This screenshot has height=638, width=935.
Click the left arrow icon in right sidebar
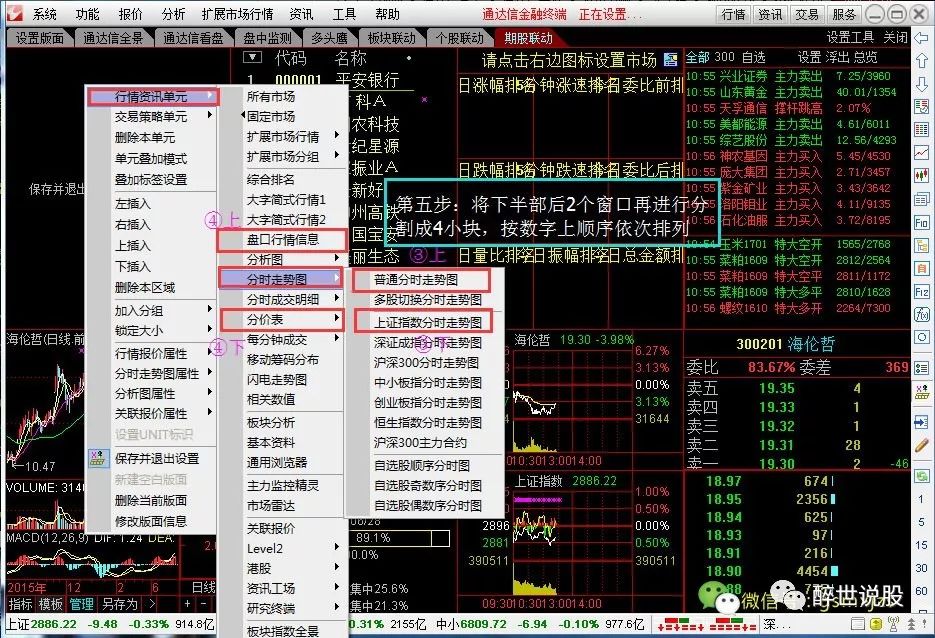[921, 38]
